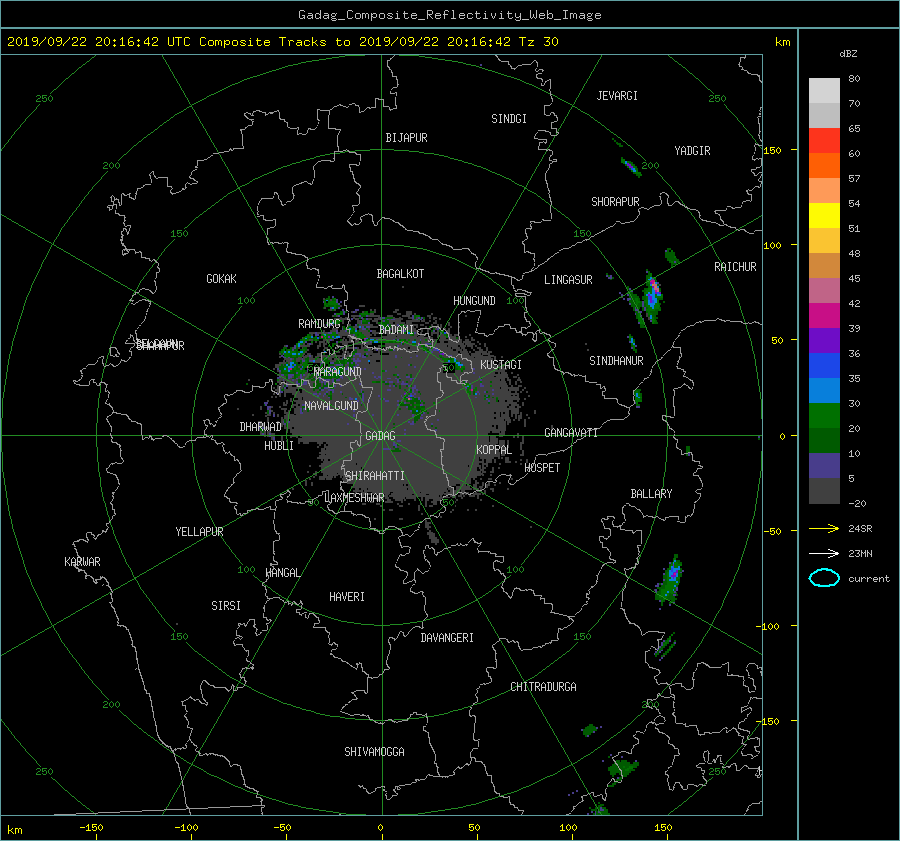This screenshot has height=841, width=900.
Task: Click the SHIVAMOGGA city label
Action: [374, 751]
